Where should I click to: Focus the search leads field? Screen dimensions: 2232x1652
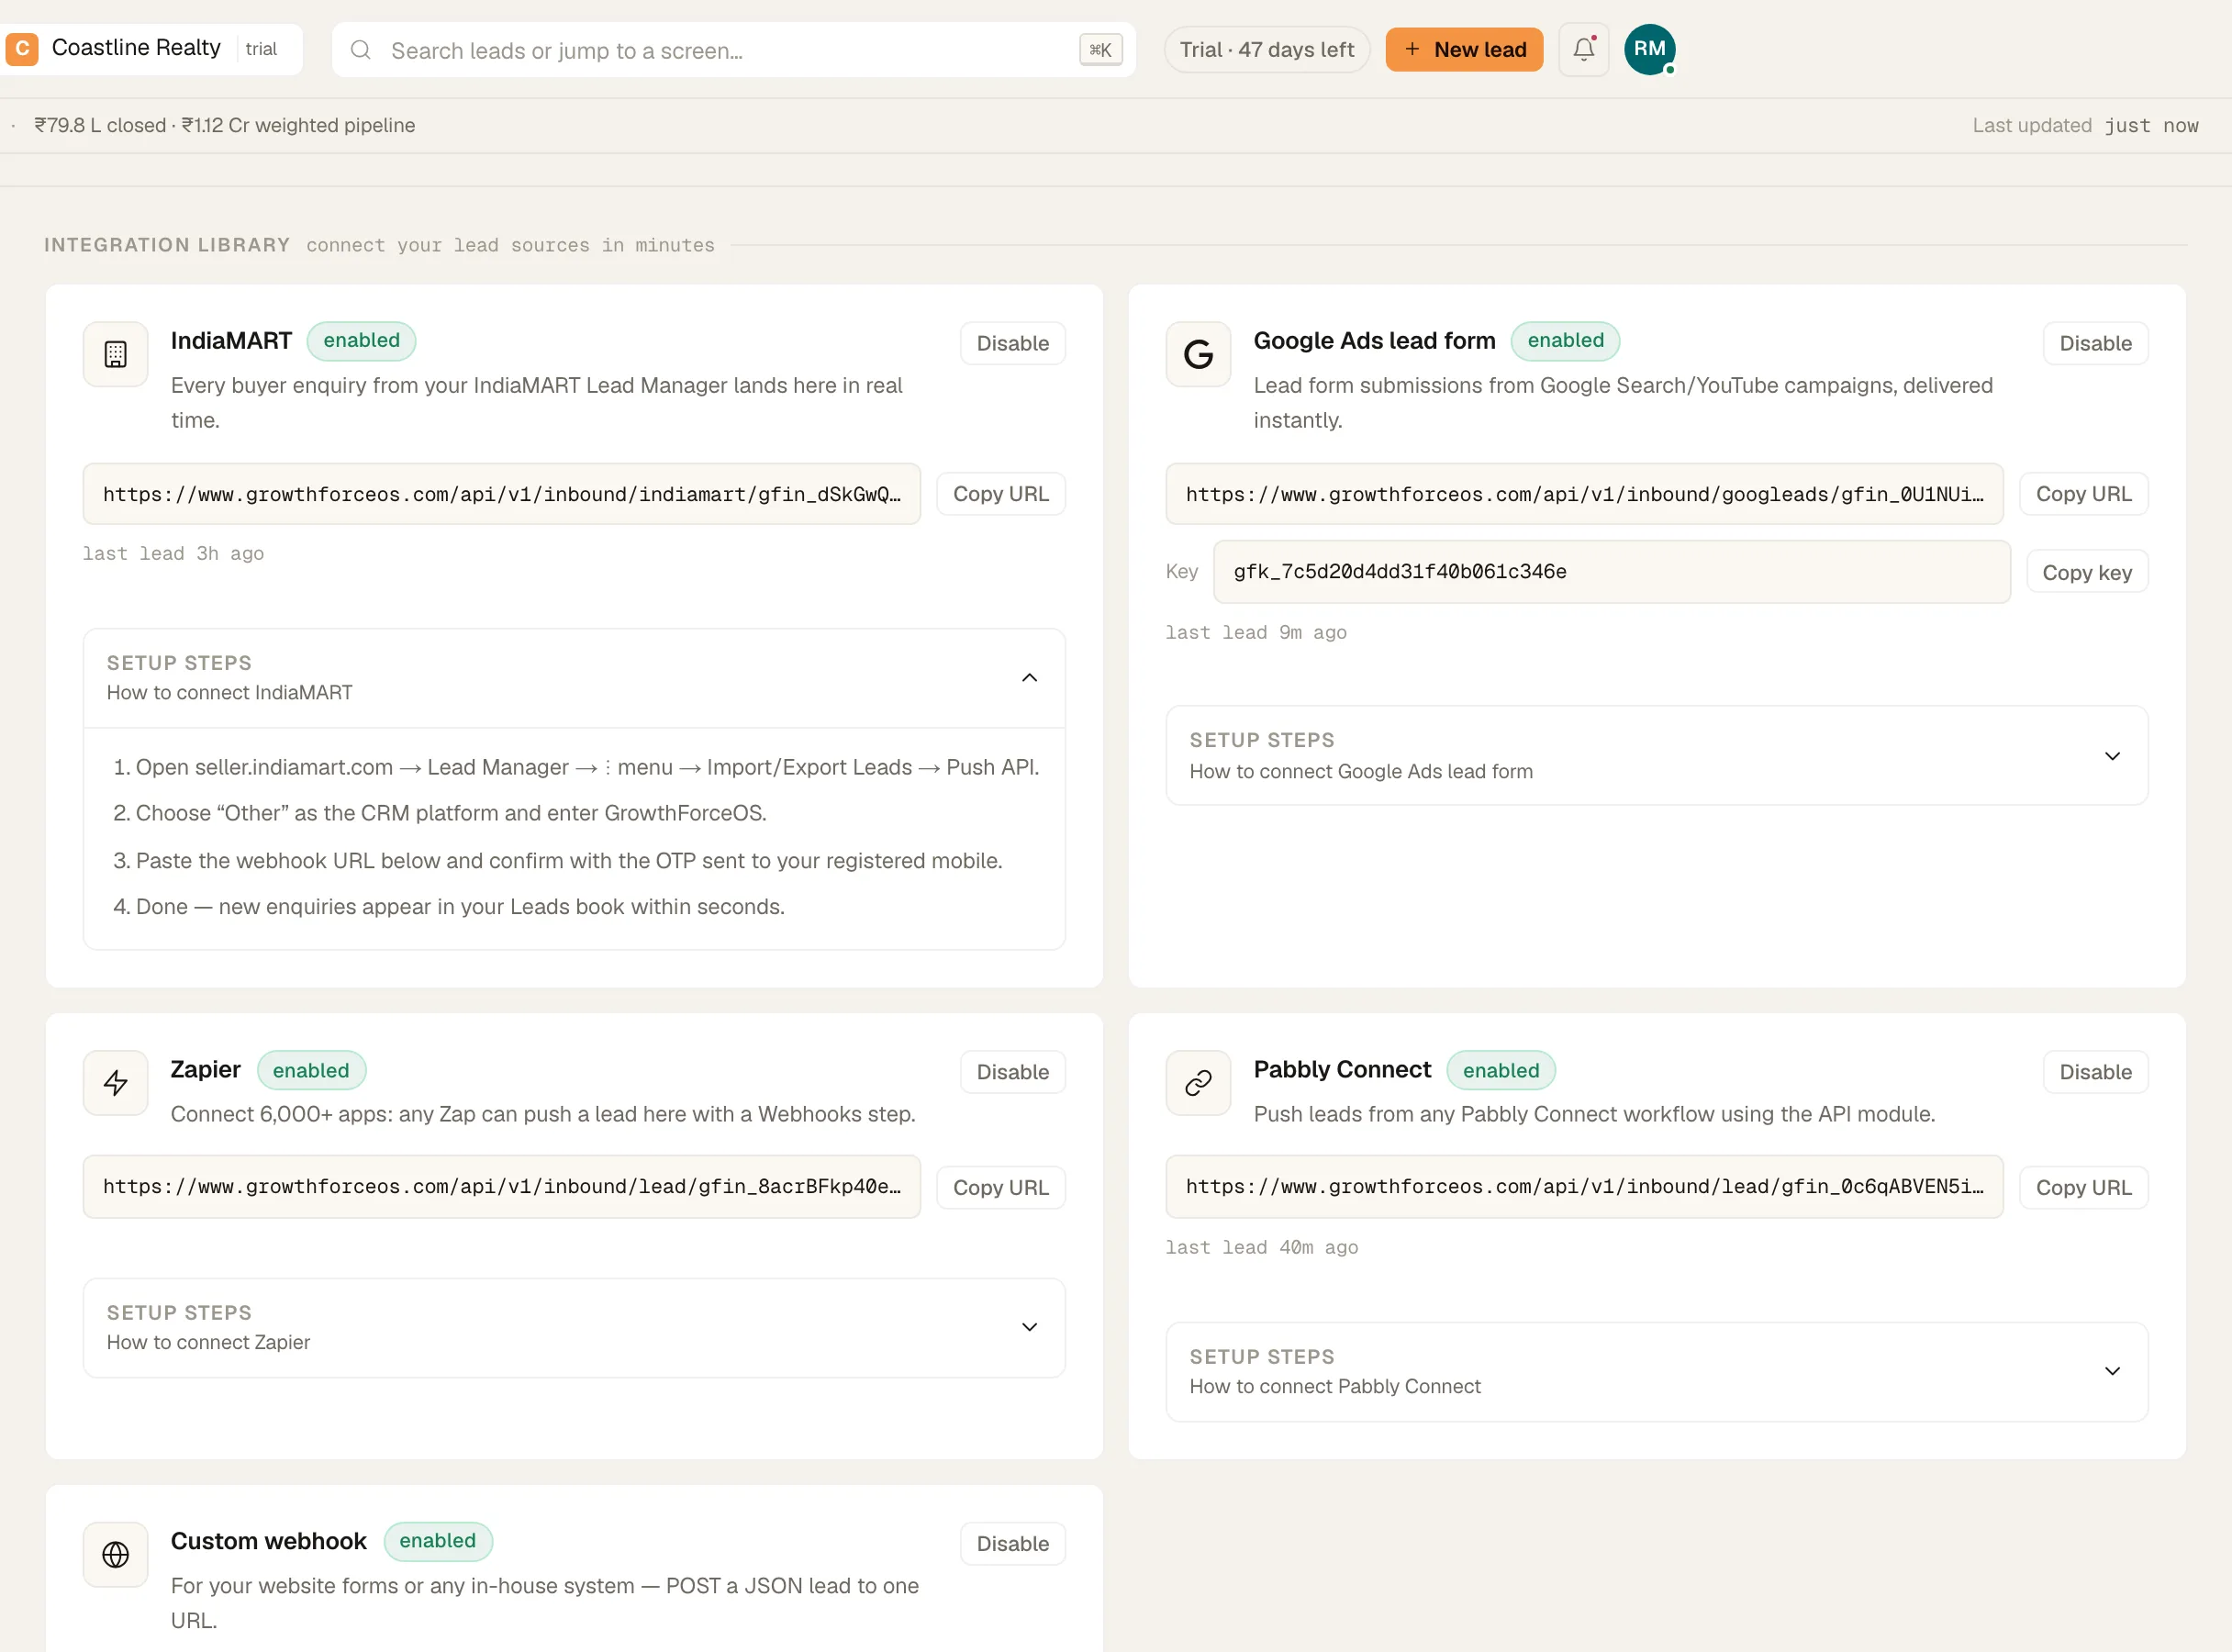coord(733,50)
